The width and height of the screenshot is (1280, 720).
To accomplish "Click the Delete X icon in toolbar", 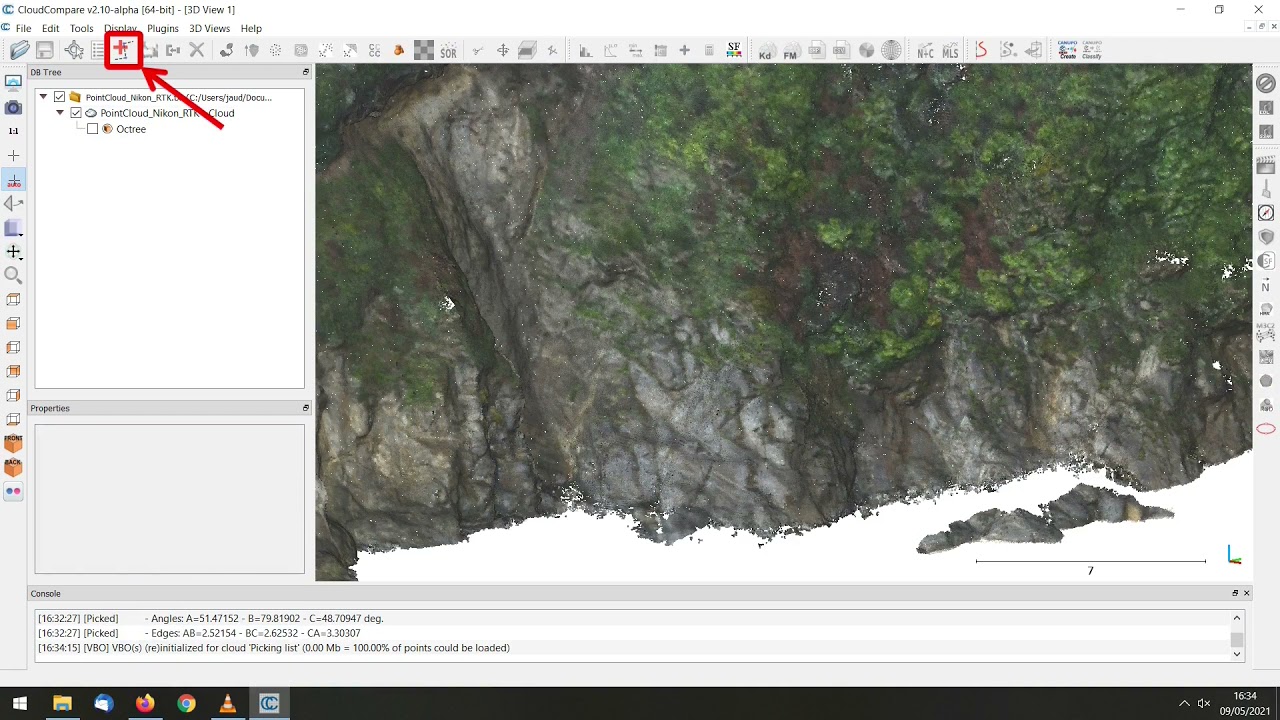I will tap(197, 50).
